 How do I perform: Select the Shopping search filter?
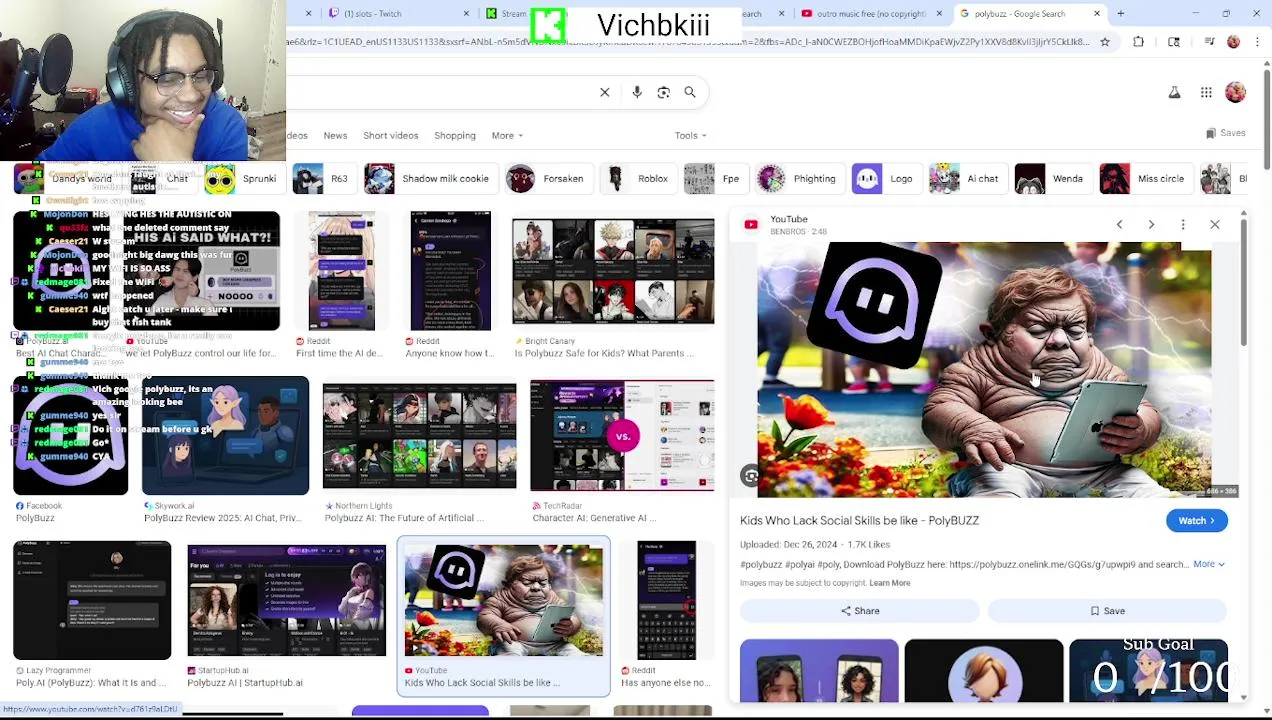pos(455,136)
